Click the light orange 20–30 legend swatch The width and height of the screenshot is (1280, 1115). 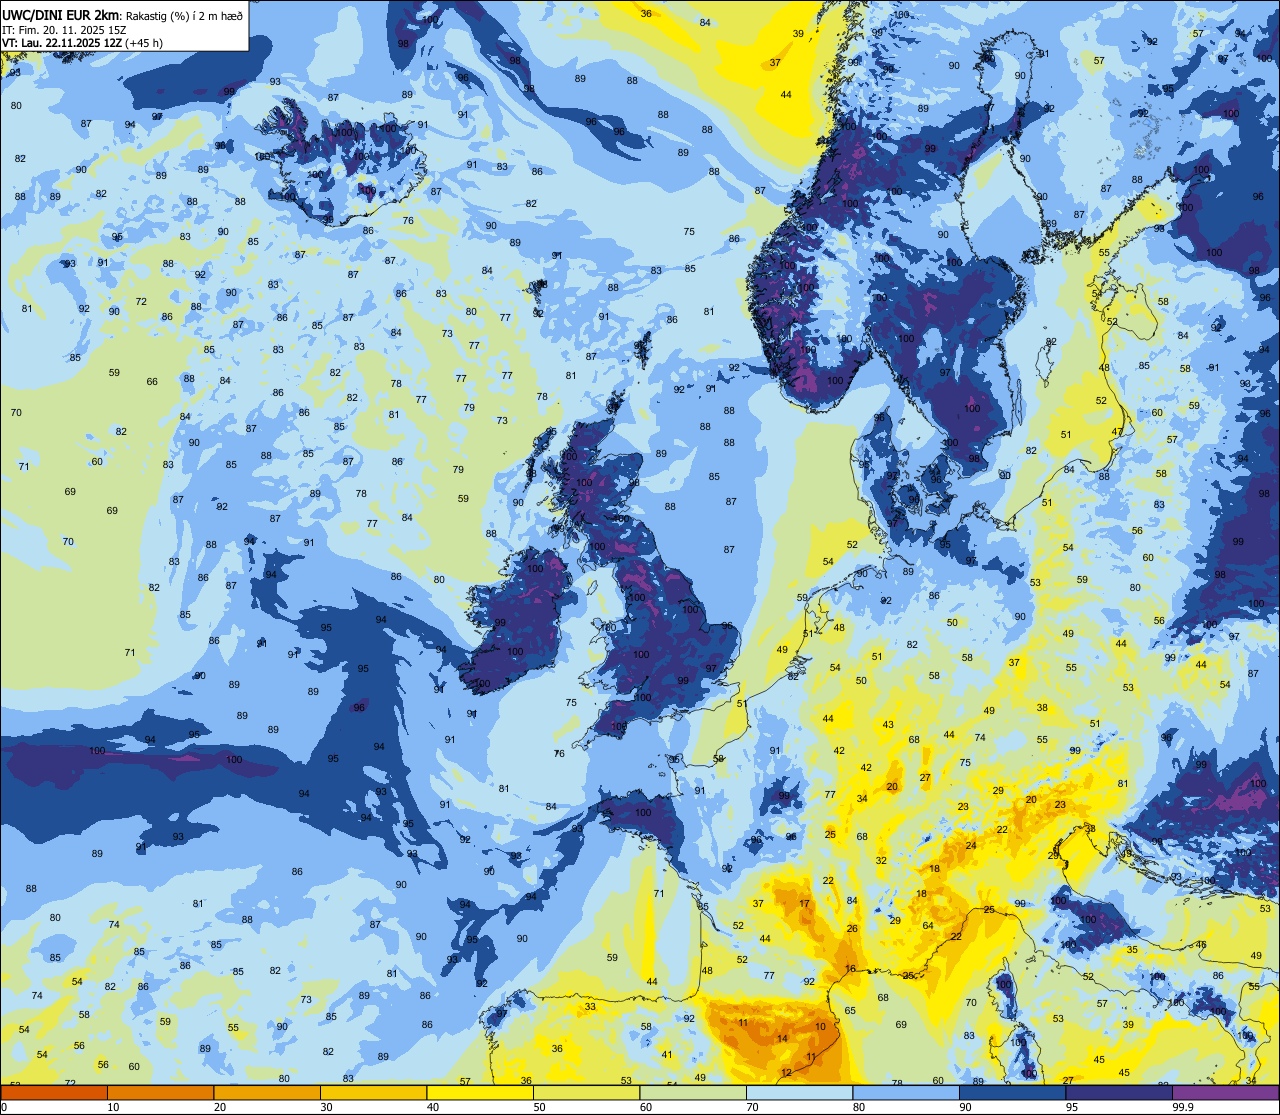pyautogui.click(x=267, y=1092)
